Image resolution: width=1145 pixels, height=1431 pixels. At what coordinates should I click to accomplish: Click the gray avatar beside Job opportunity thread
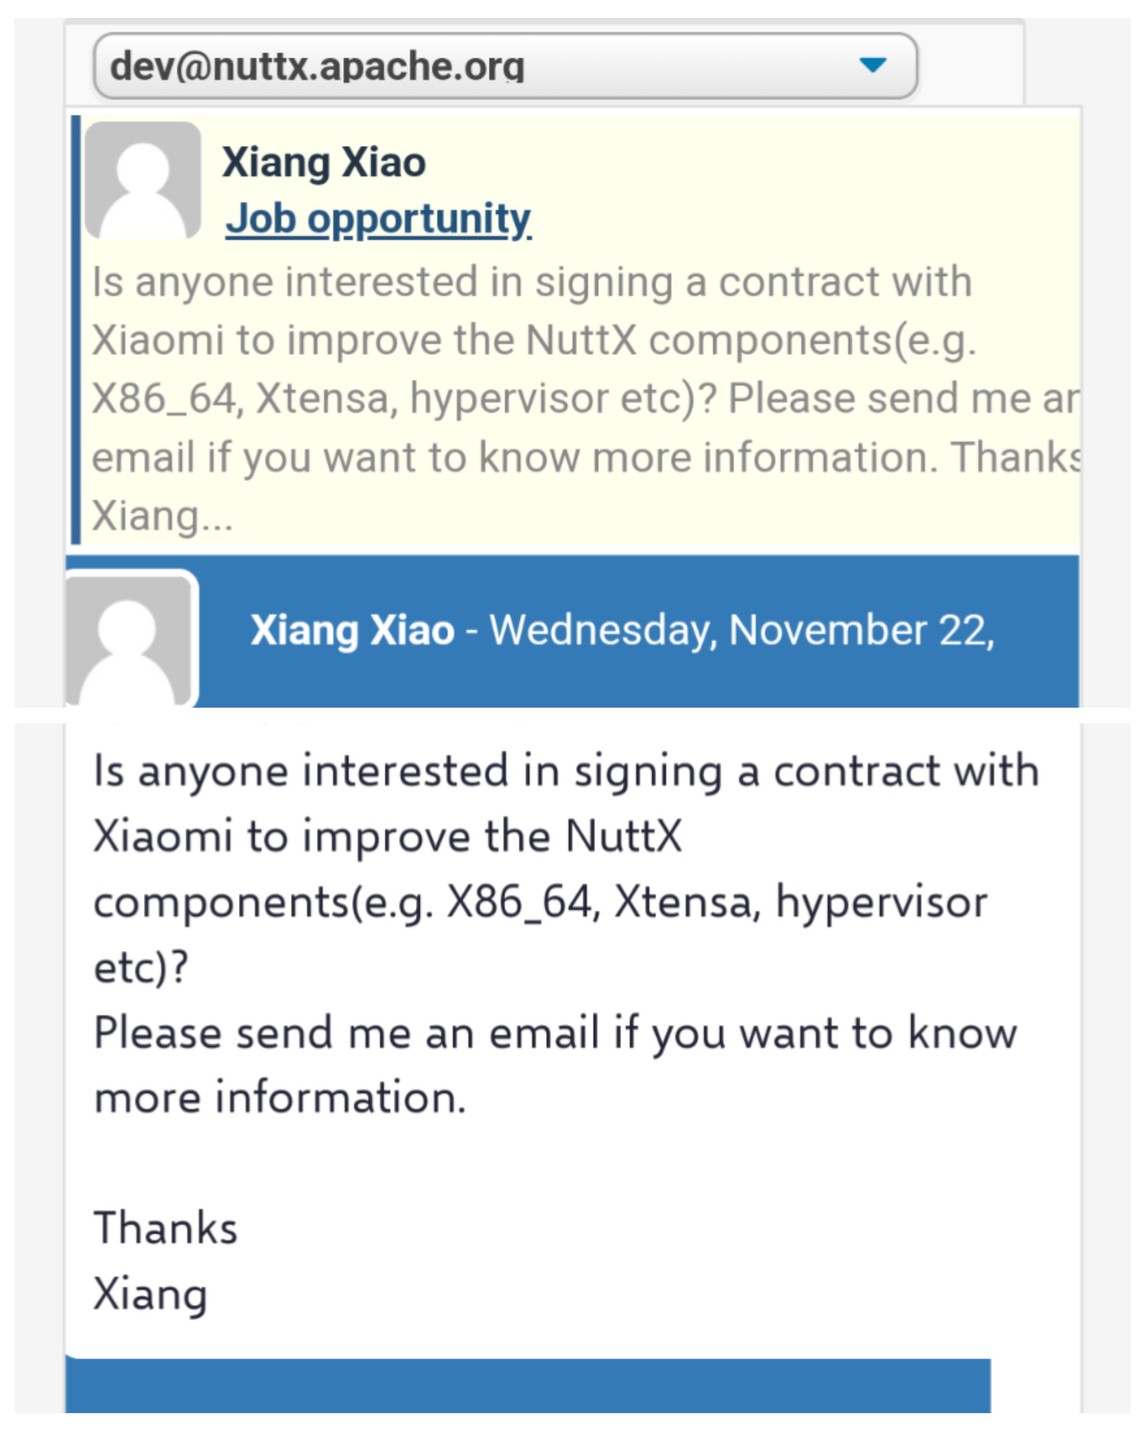143,180
